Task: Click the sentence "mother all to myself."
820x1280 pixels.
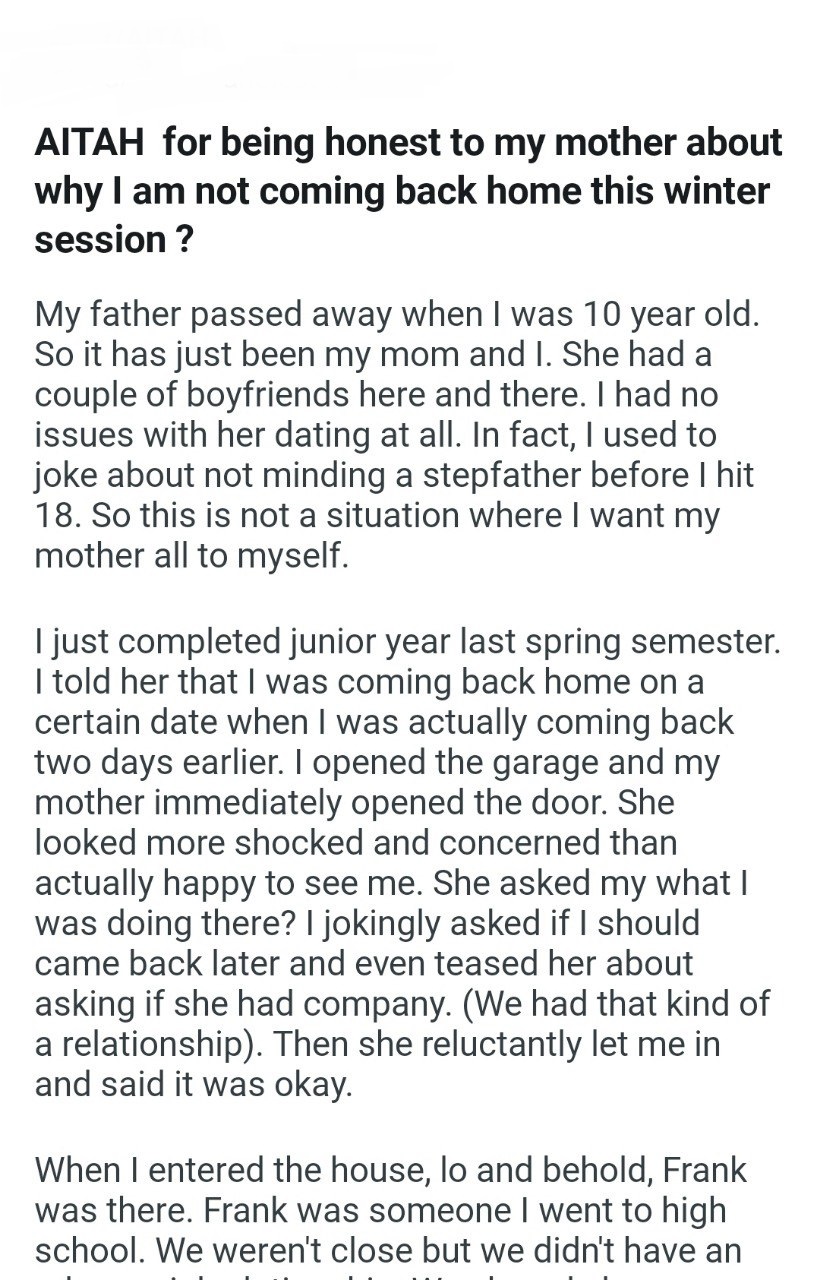Action: tap(191, 556)
